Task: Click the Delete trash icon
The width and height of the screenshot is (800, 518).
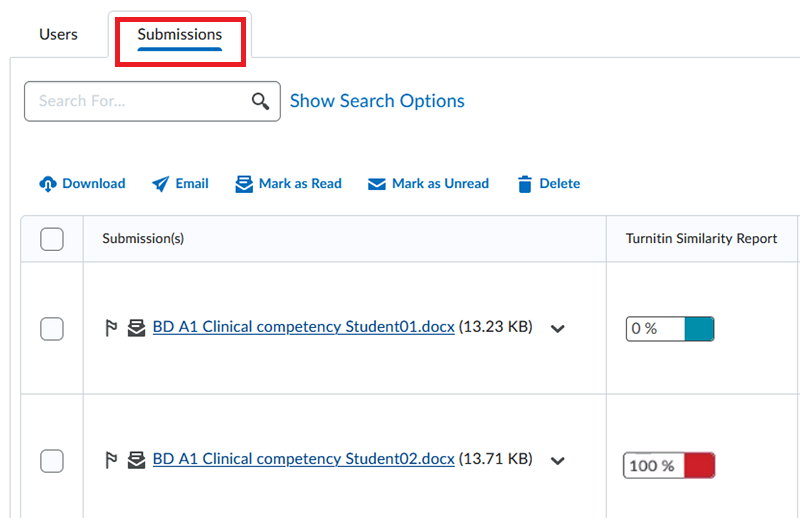Action: click(525, 184)
